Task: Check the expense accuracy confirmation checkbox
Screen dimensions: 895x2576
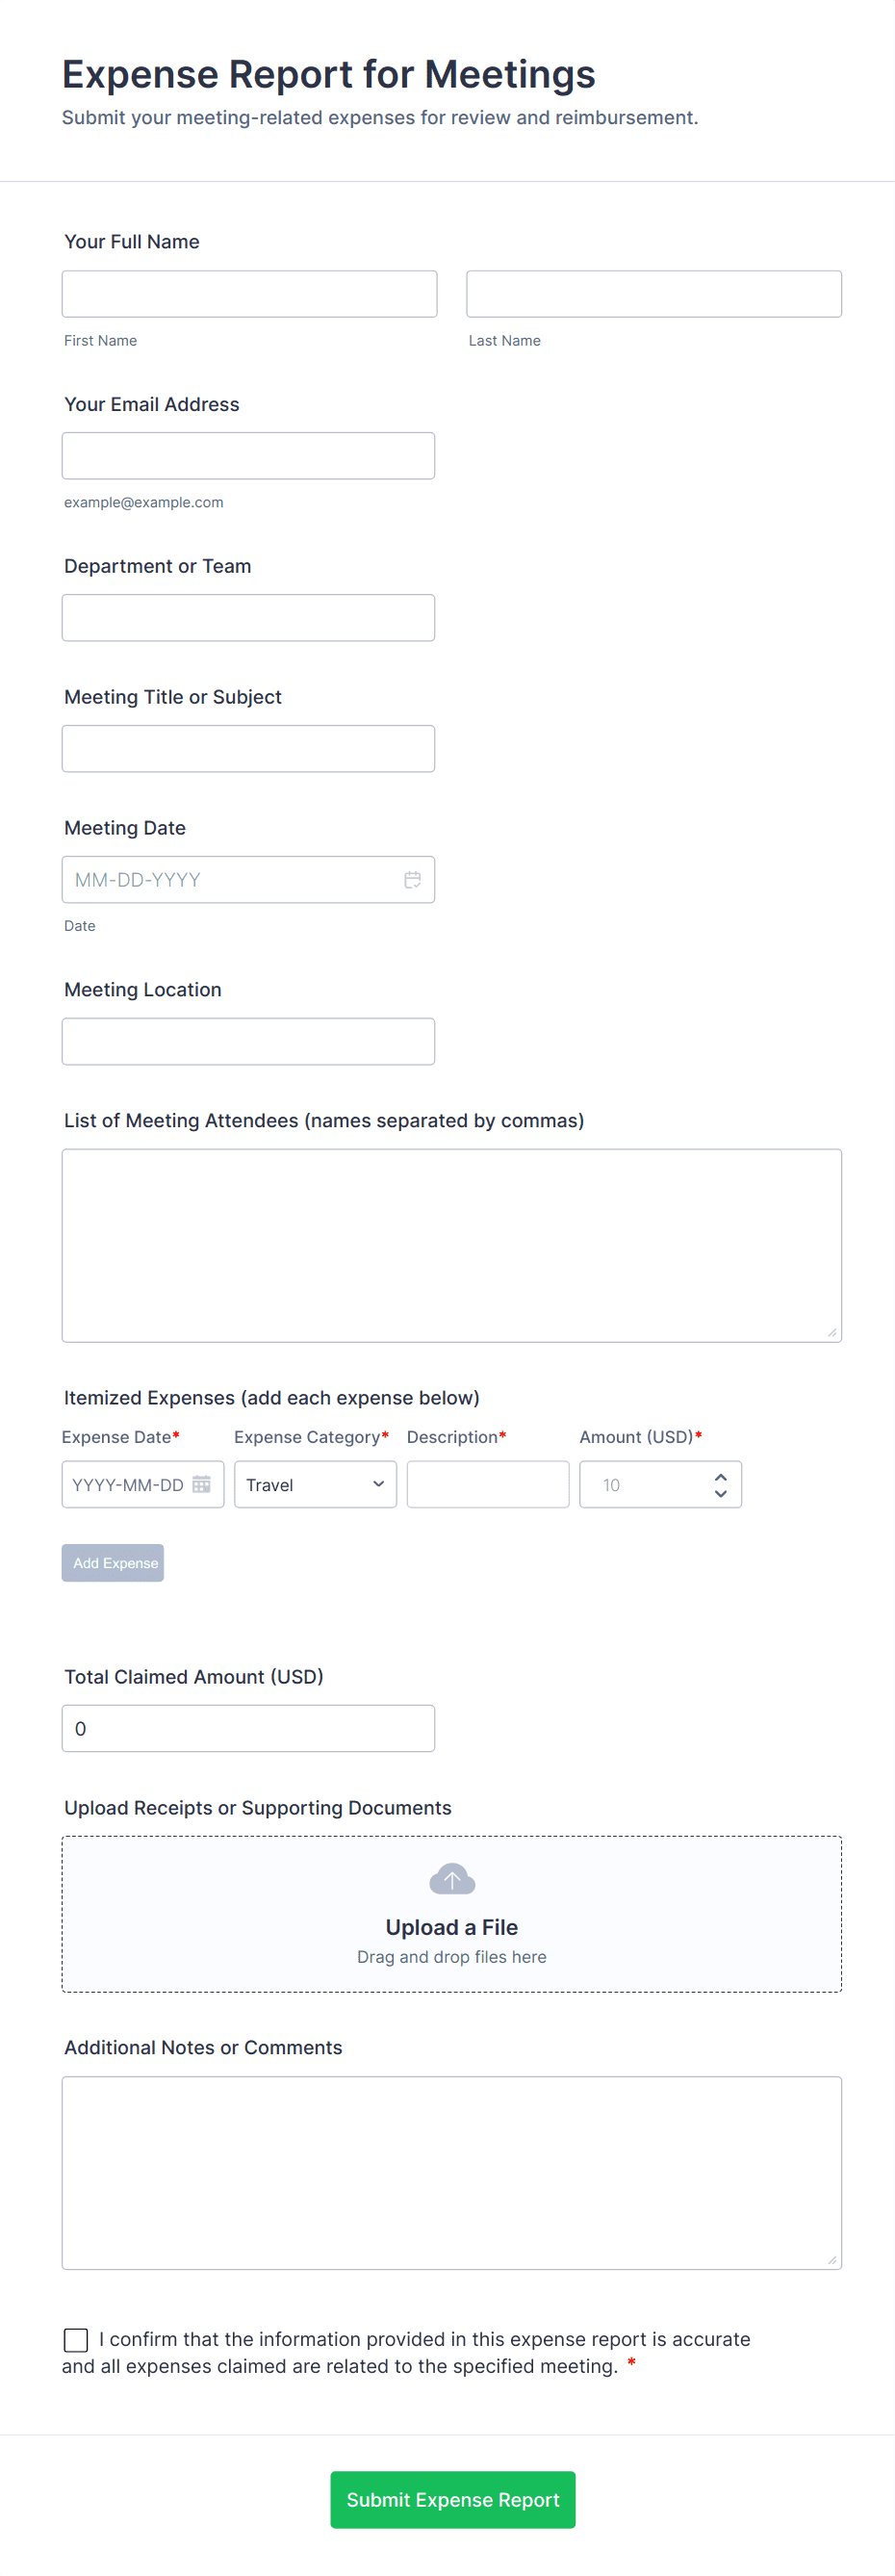Action: coord(76,2339)
